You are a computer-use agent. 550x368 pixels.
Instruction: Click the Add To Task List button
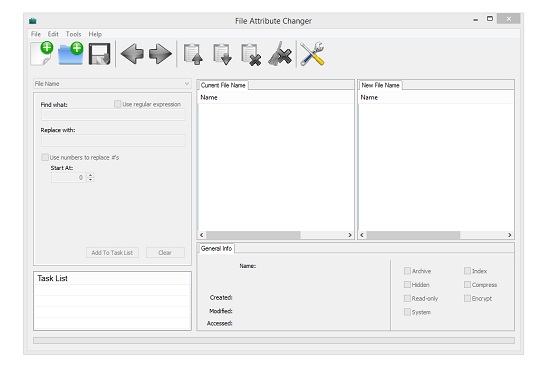tap(112, 253)
